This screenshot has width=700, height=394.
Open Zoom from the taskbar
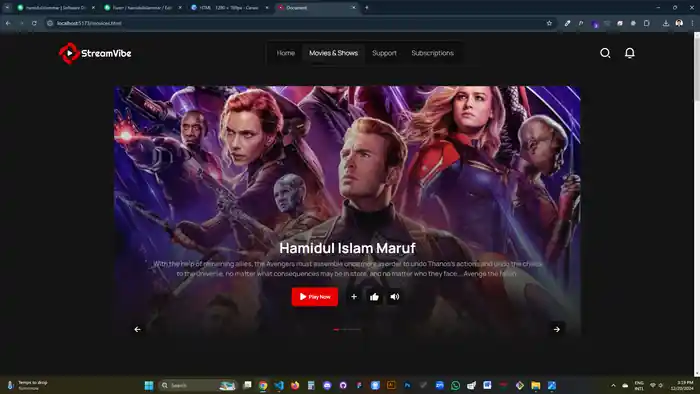pos(439,386)
